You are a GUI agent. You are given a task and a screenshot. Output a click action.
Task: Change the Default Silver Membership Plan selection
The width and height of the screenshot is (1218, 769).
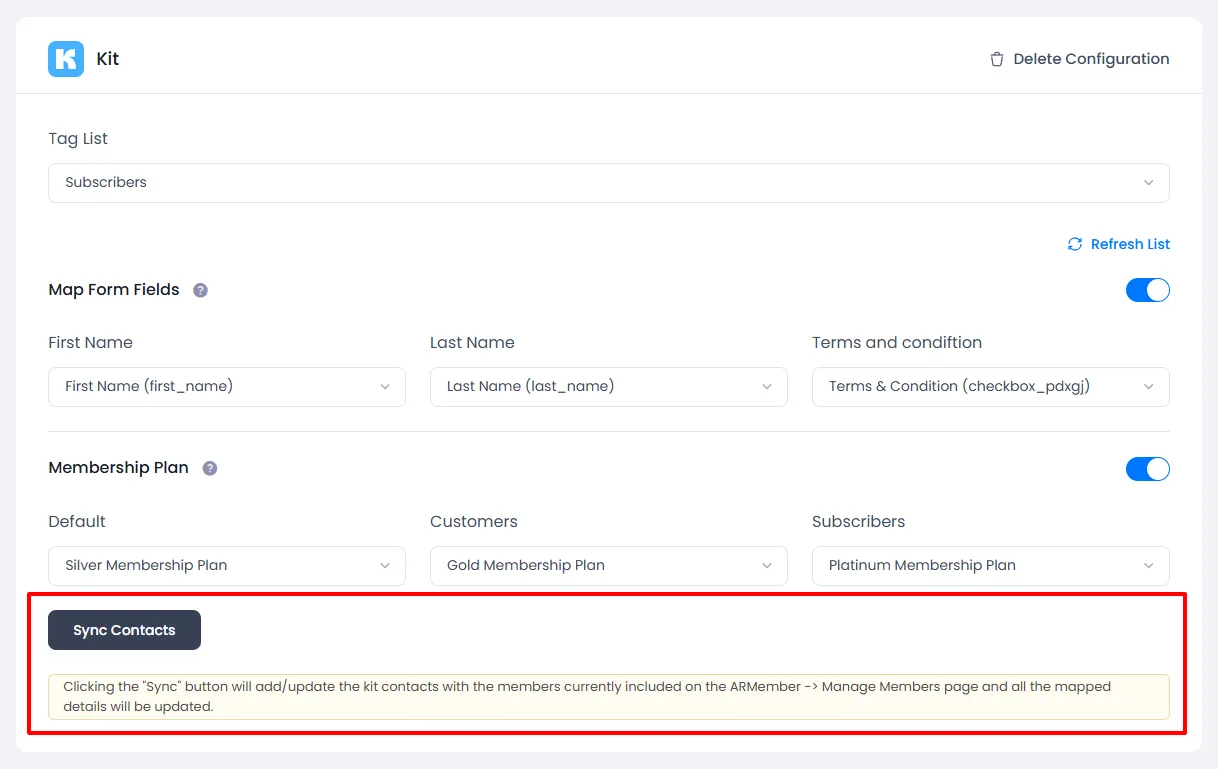click(226, 565)
